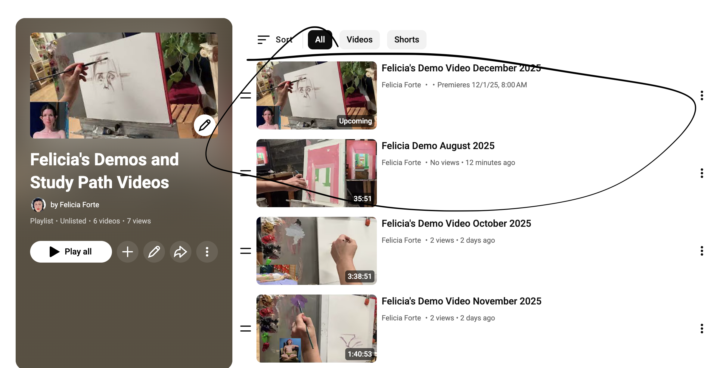The image size is (720, 368).
Task: Click the share arrow icon in playlist actions
Action: pyautogui.click(x=180, y=252)
